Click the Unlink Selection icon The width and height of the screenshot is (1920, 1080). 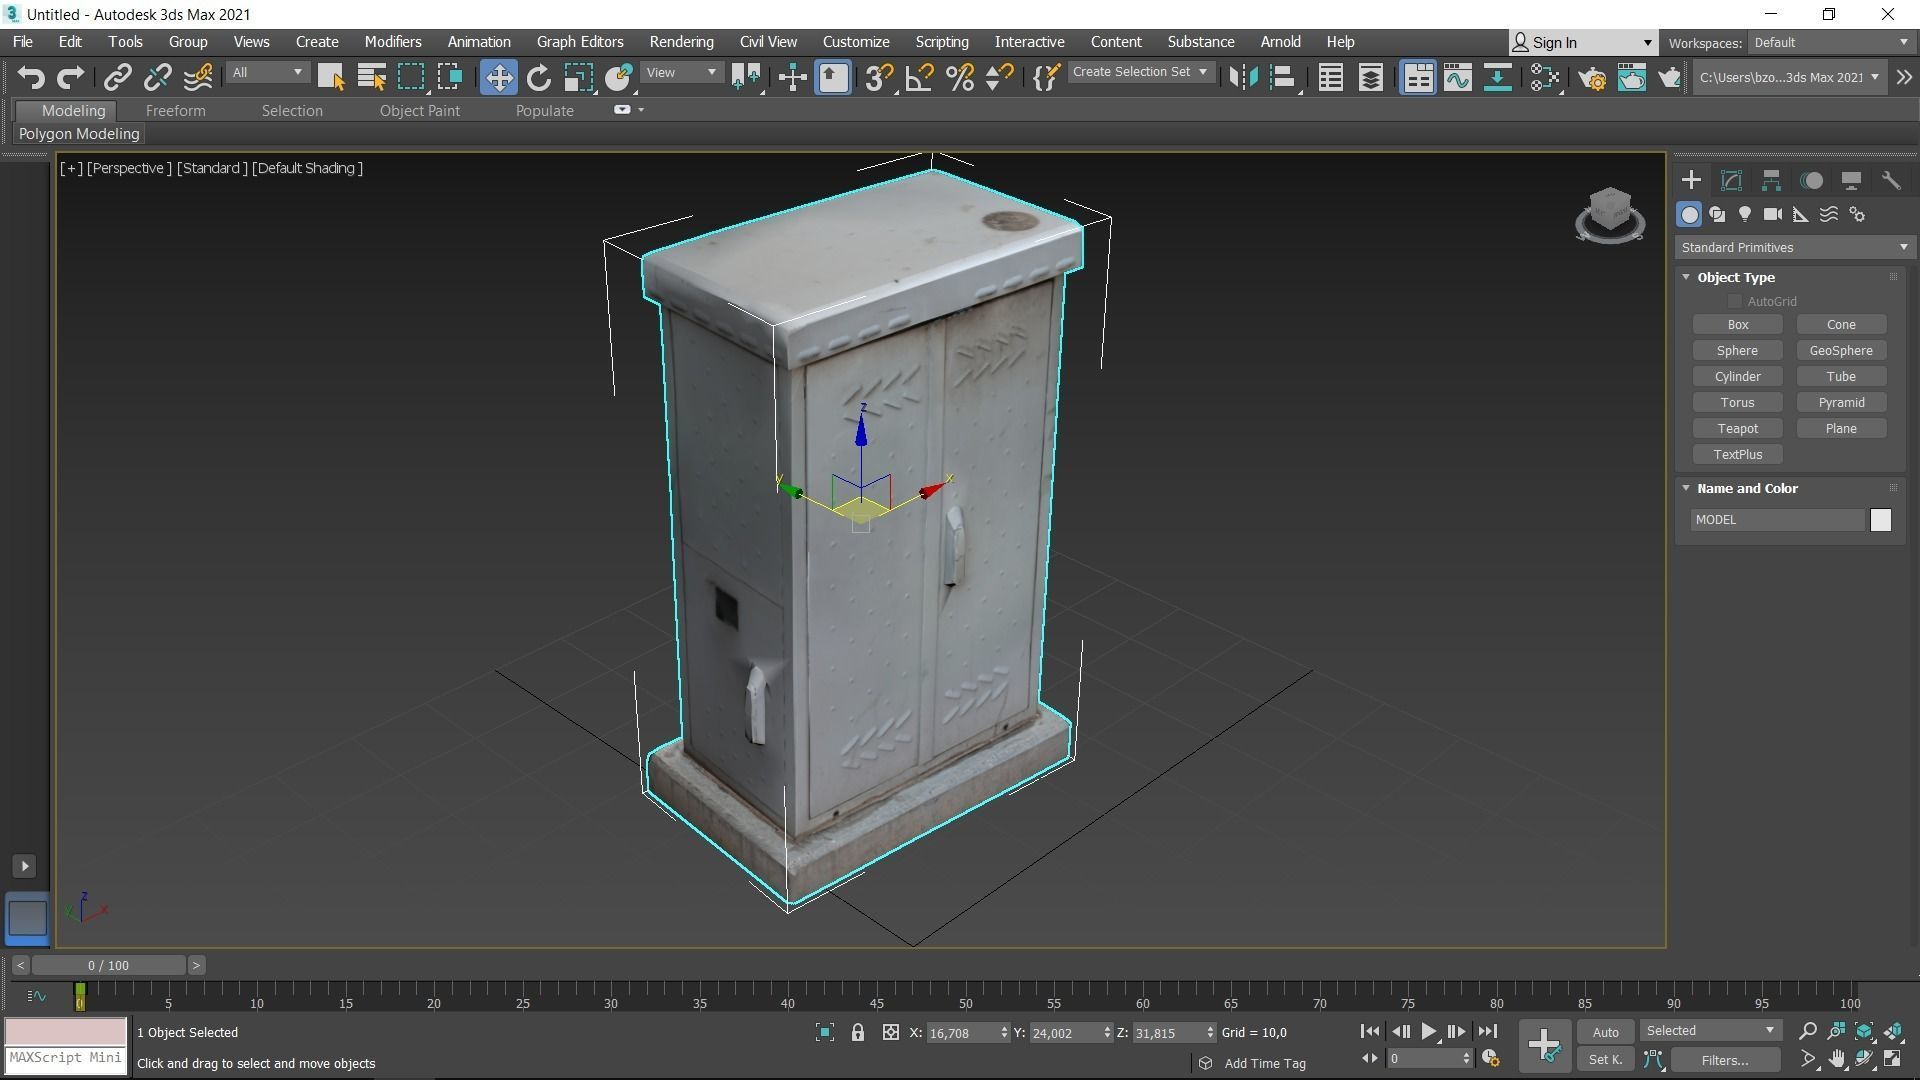coord(157,77)
